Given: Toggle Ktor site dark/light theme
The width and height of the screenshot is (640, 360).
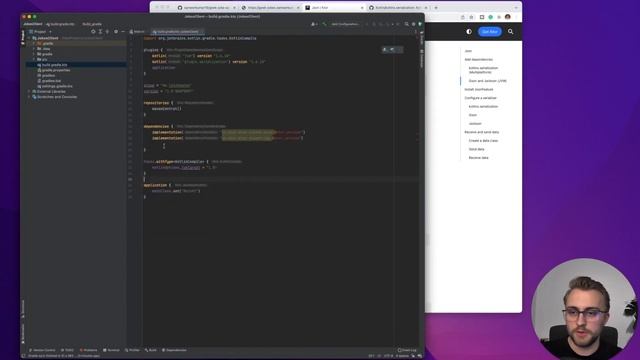Looking at the screenshot, I should (x=469, y=31).
